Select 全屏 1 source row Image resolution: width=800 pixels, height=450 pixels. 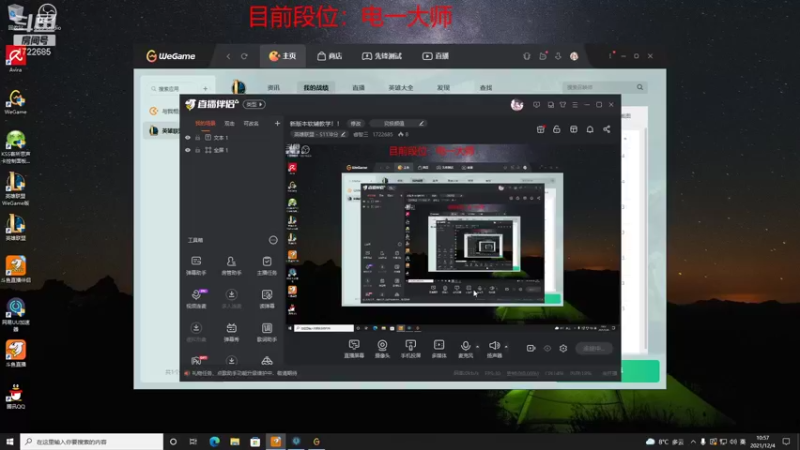pyautogui.click(x=231, y=150)
